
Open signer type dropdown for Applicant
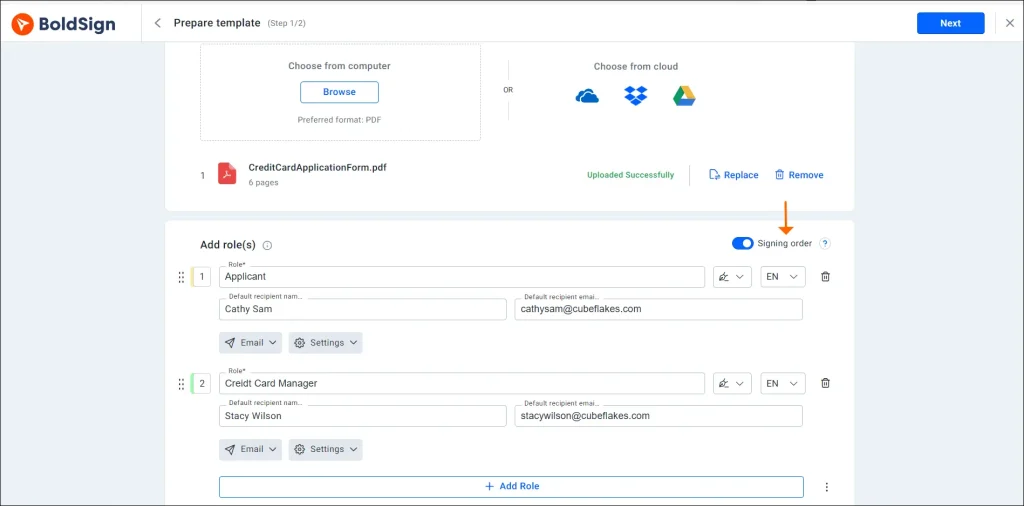tap(732, 277)
